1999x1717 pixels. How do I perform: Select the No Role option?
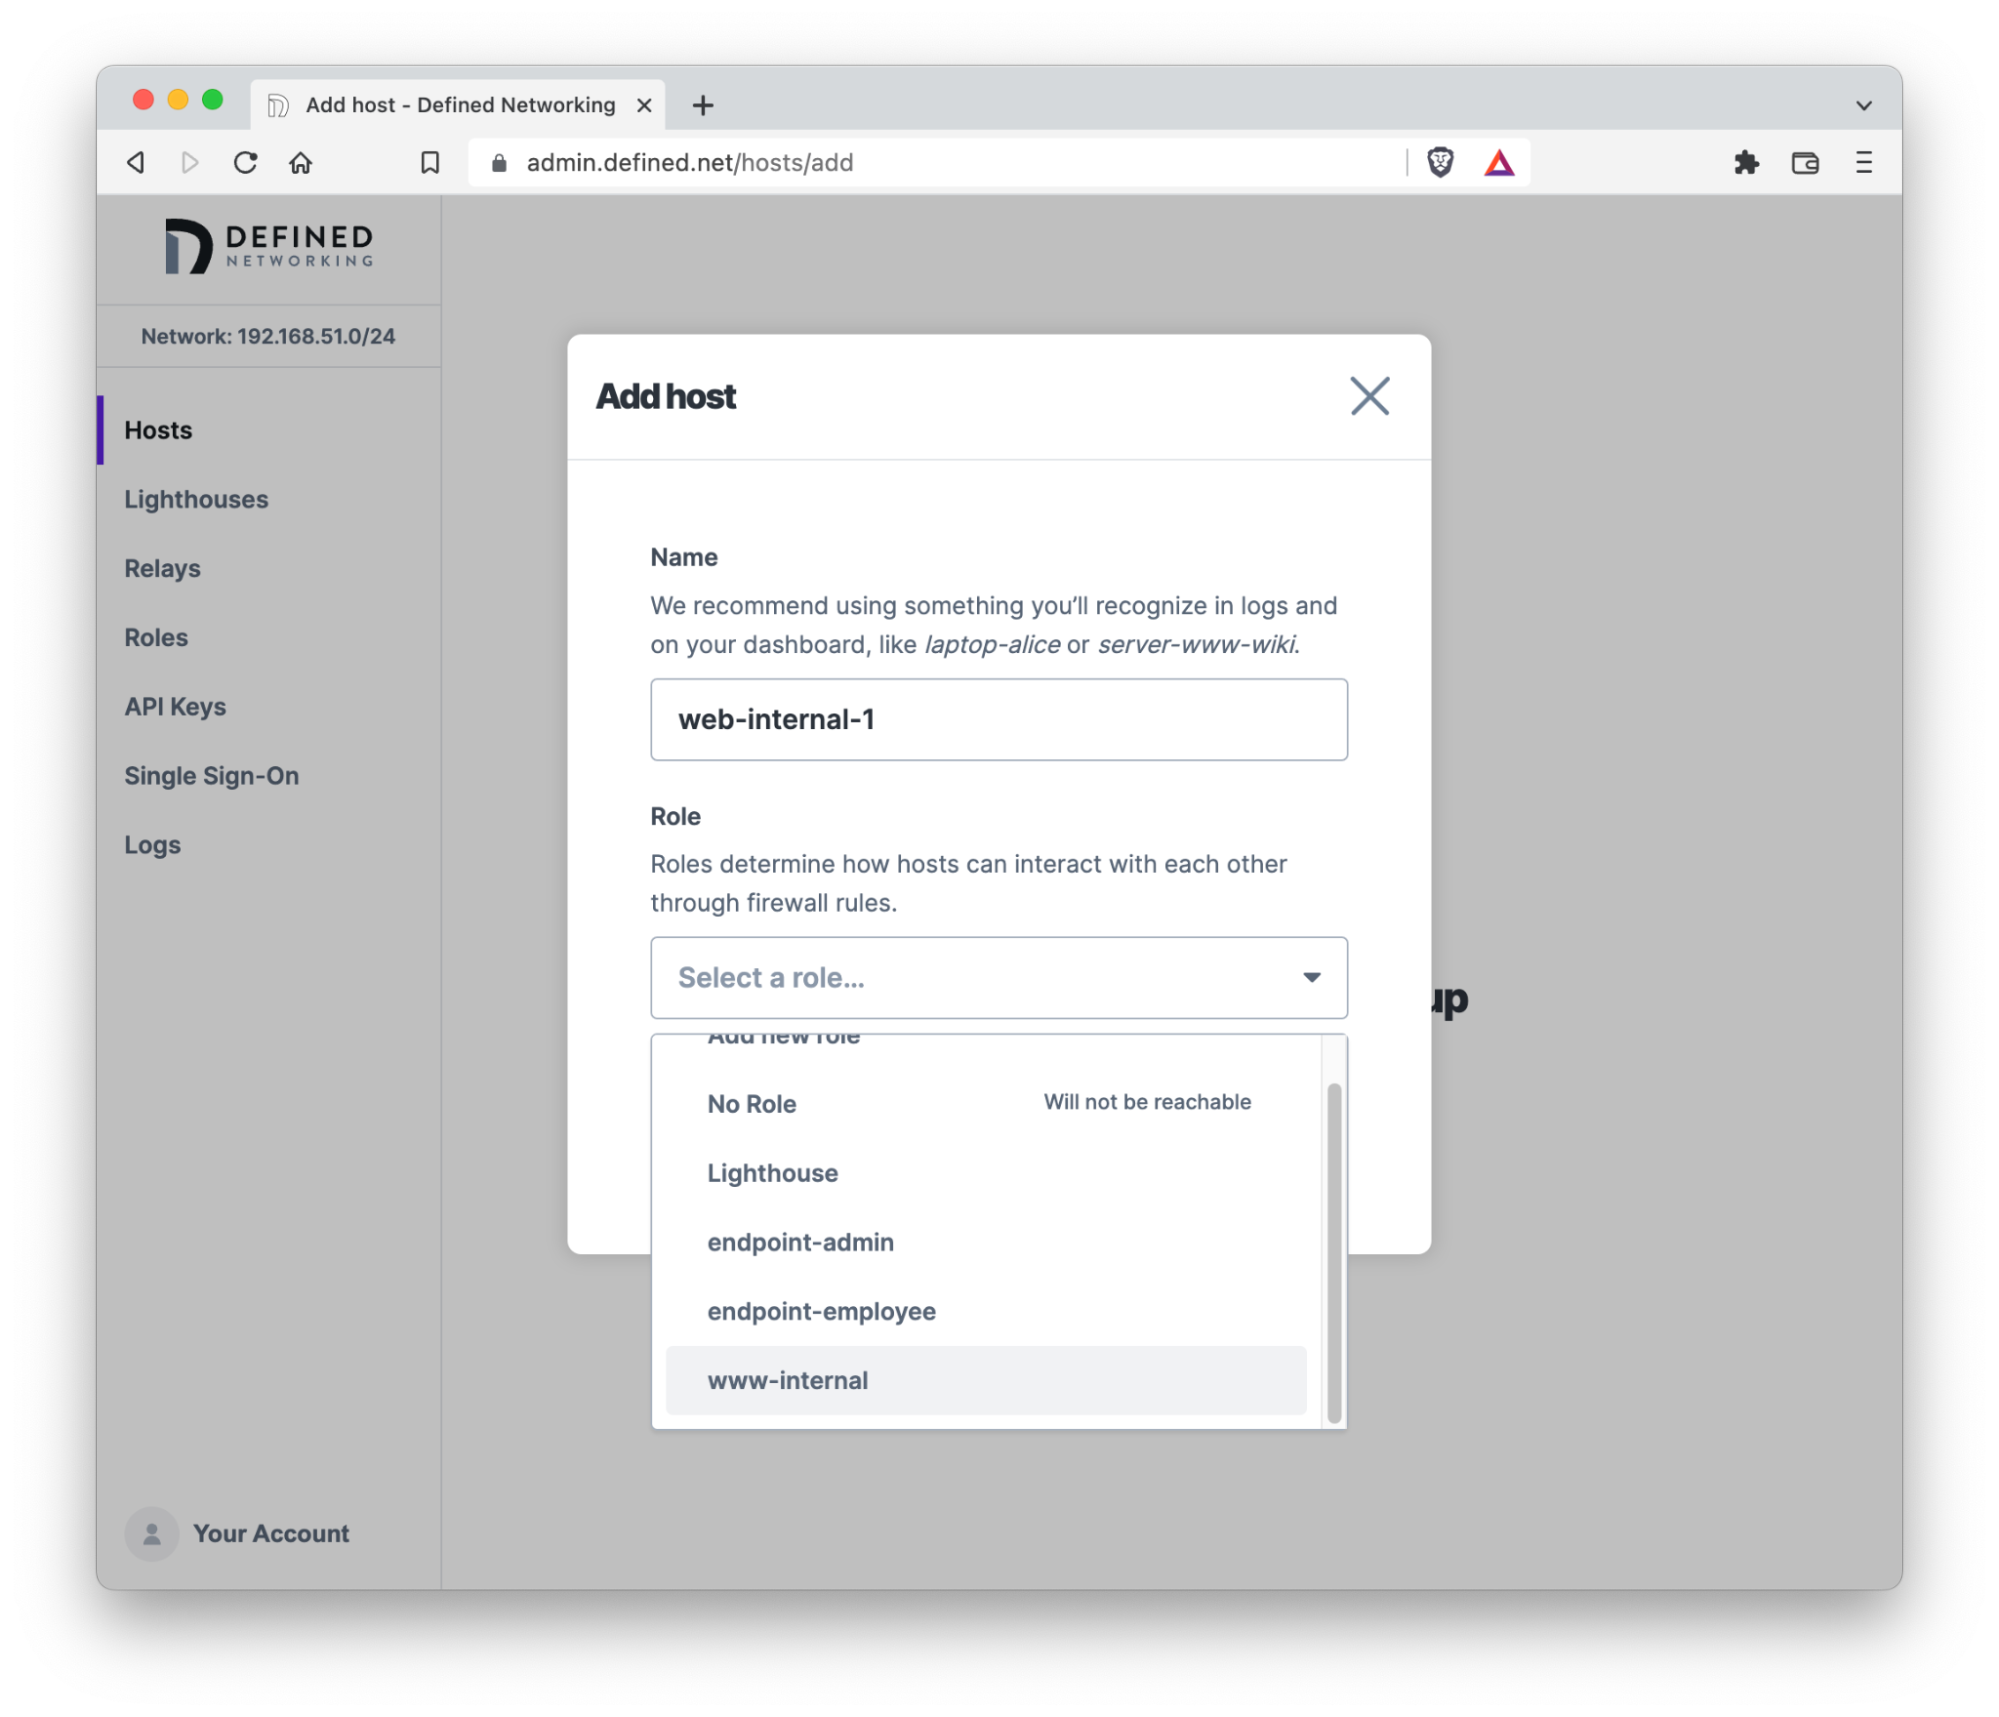[x=986, y=1104]
